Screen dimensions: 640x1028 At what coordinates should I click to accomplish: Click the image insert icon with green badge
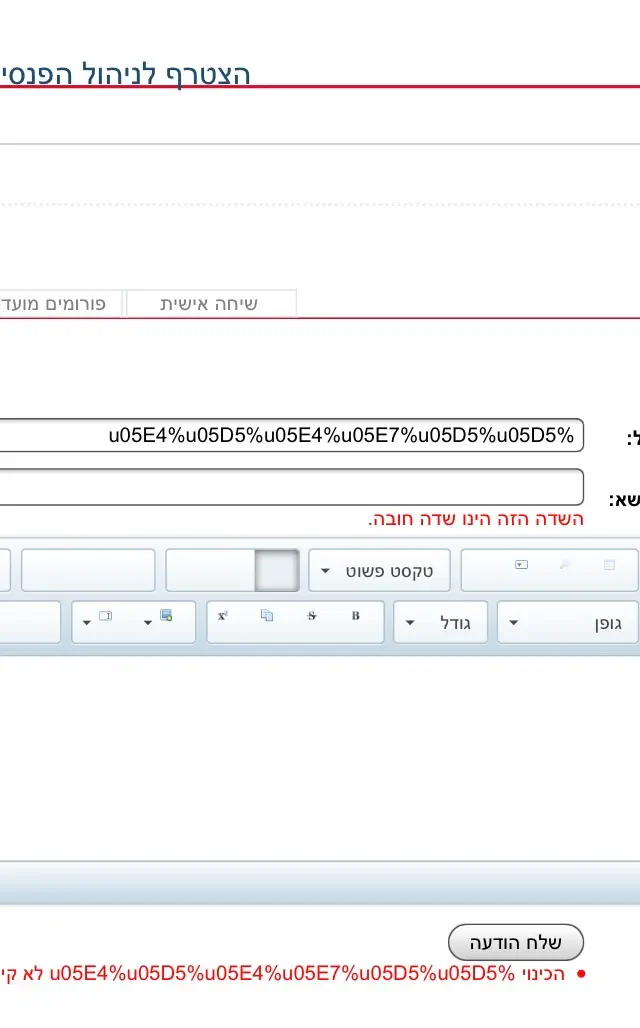point(166,616)
